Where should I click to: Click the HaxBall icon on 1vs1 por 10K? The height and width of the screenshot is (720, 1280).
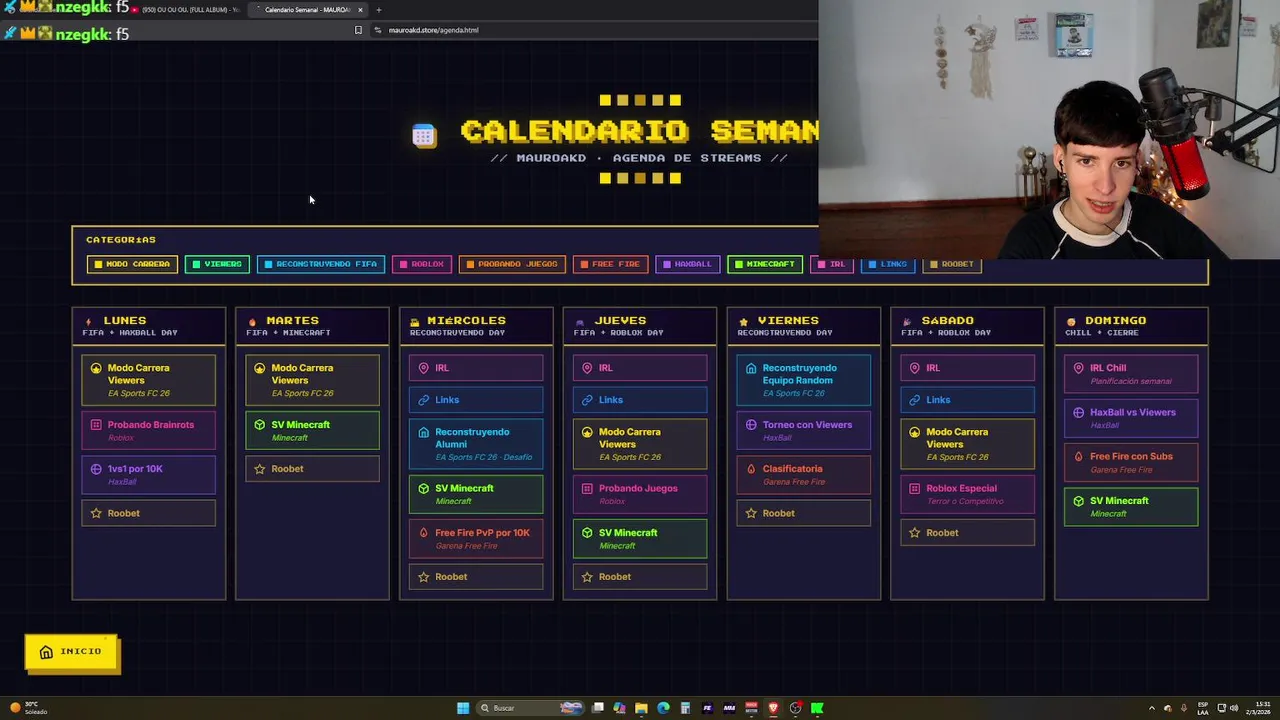click(96, 469)
